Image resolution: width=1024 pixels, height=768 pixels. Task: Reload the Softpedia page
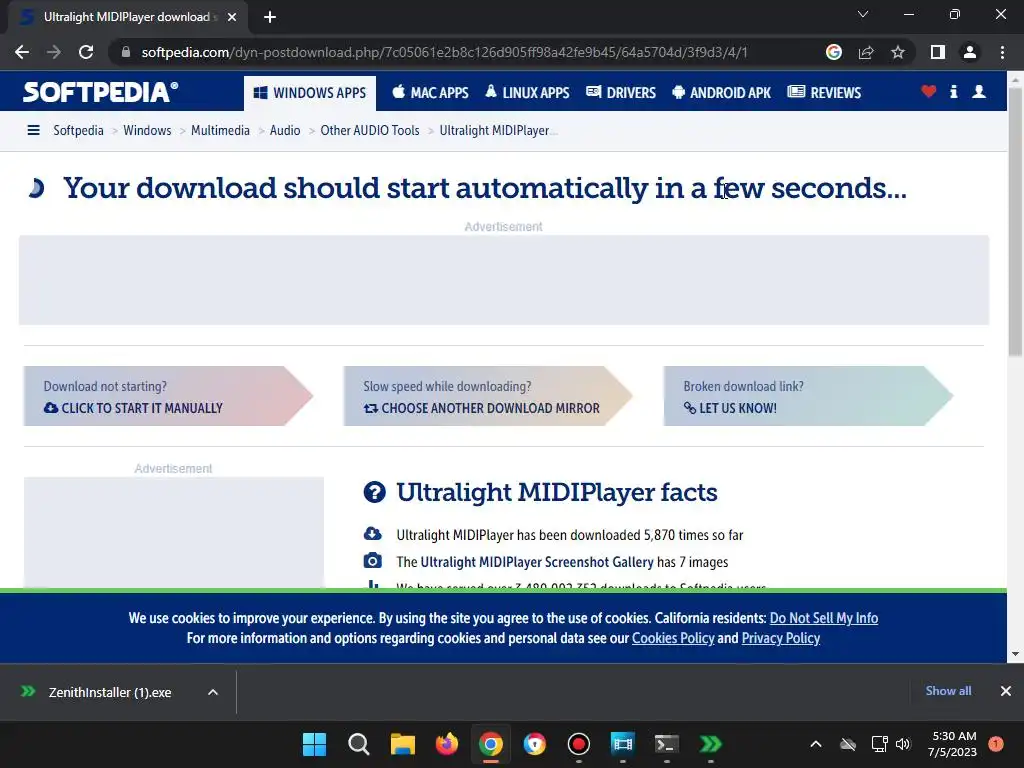86,52
